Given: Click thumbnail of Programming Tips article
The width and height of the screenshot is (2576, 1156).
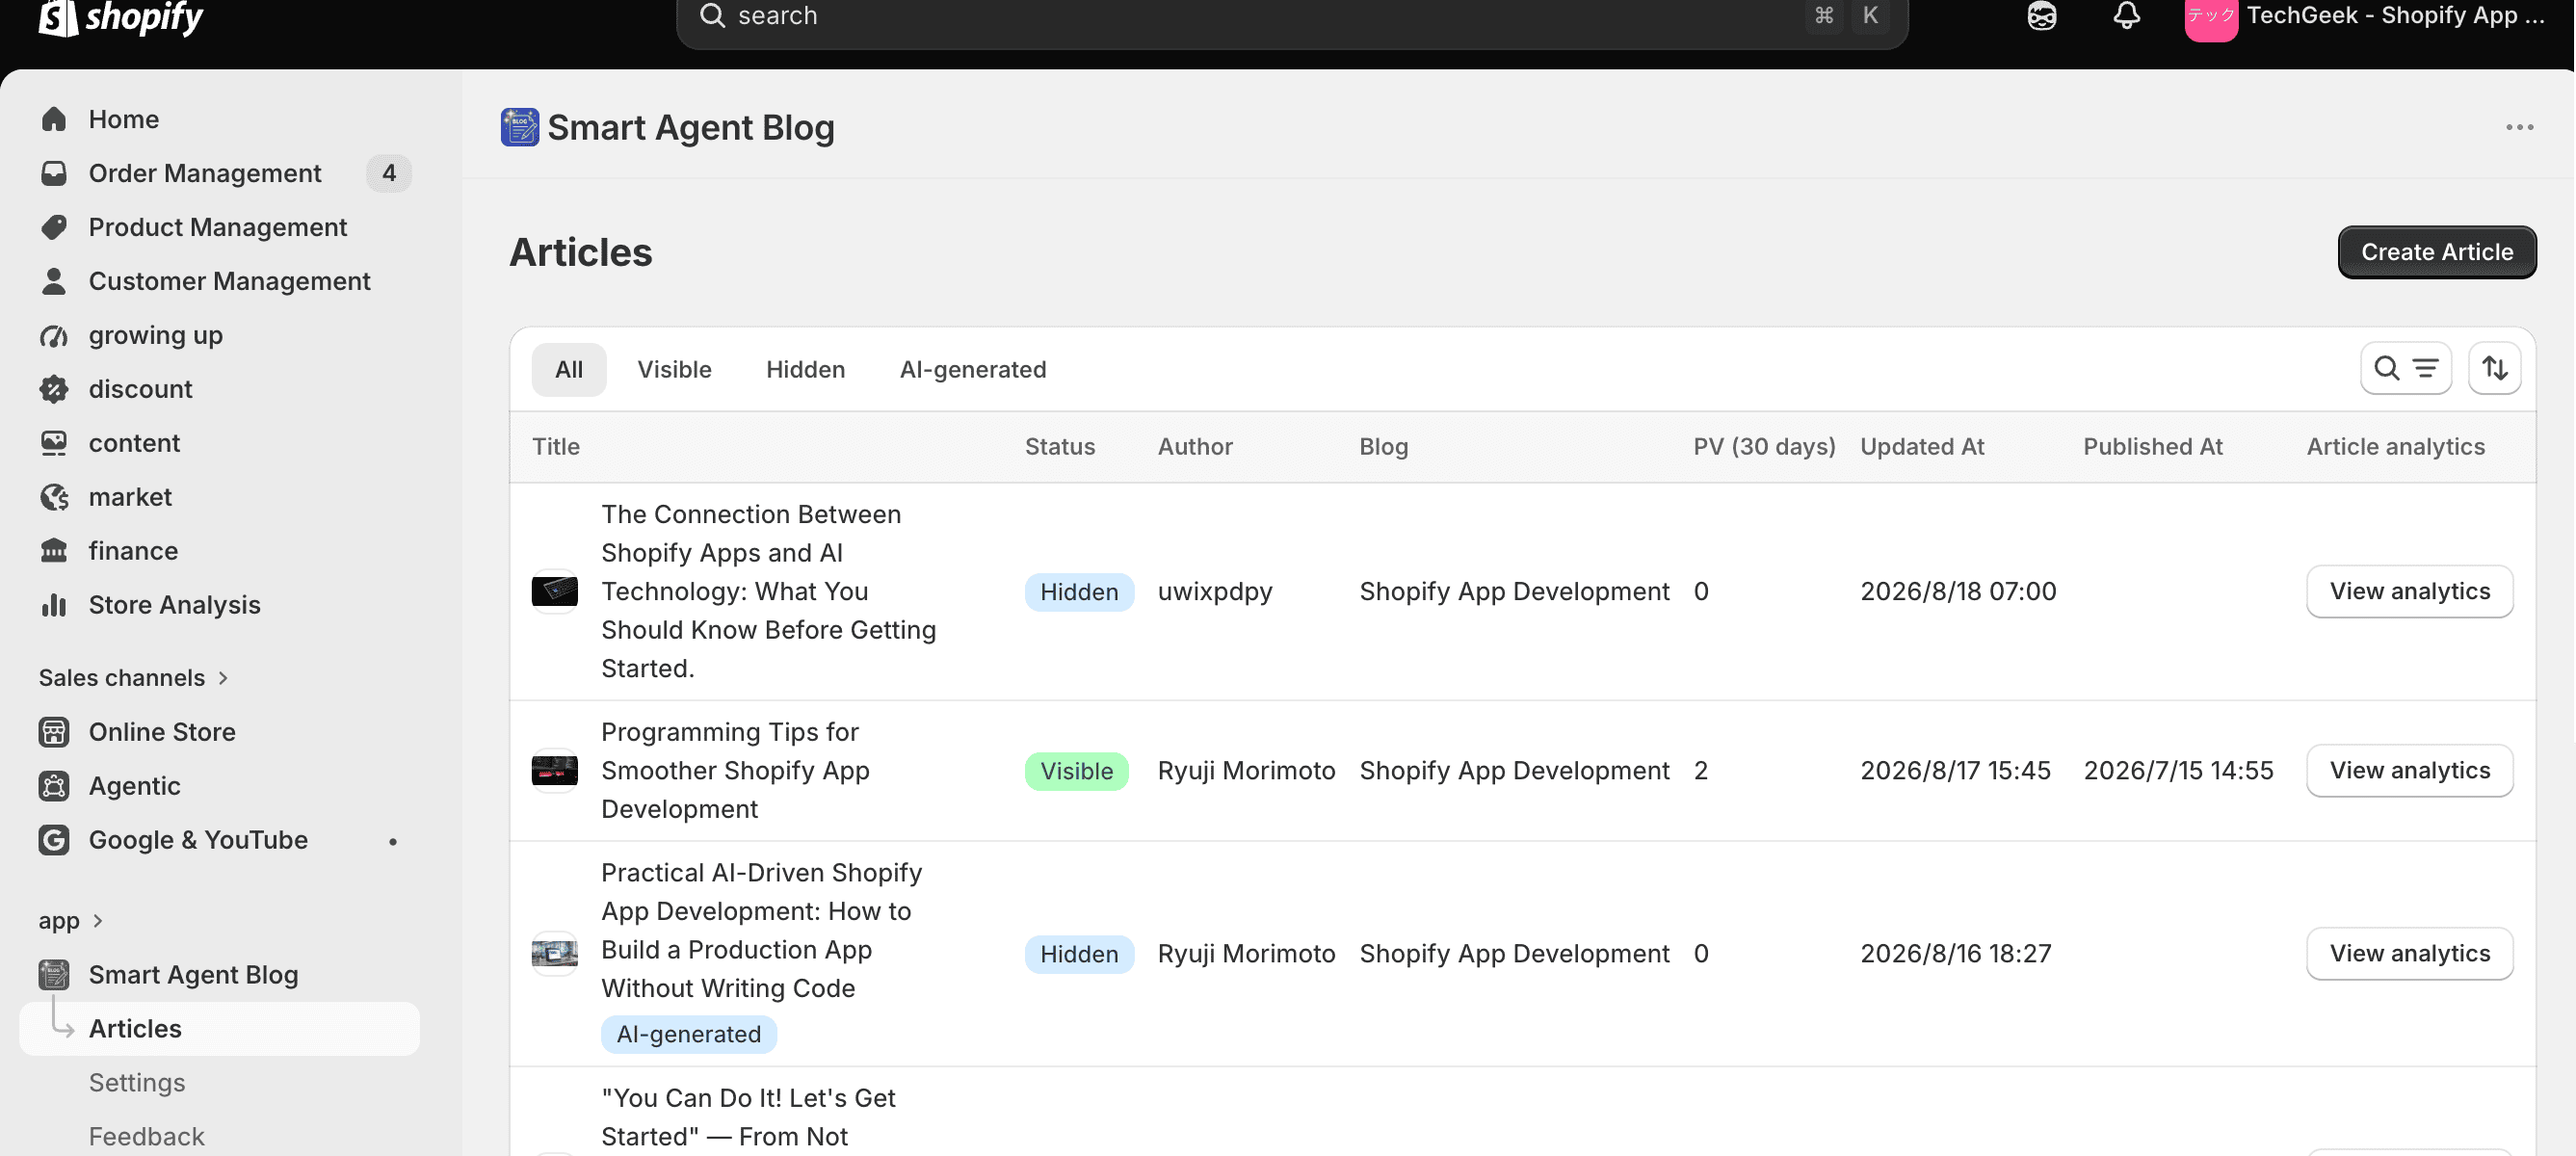Looking at the screenshot, I should coord(554,770).
